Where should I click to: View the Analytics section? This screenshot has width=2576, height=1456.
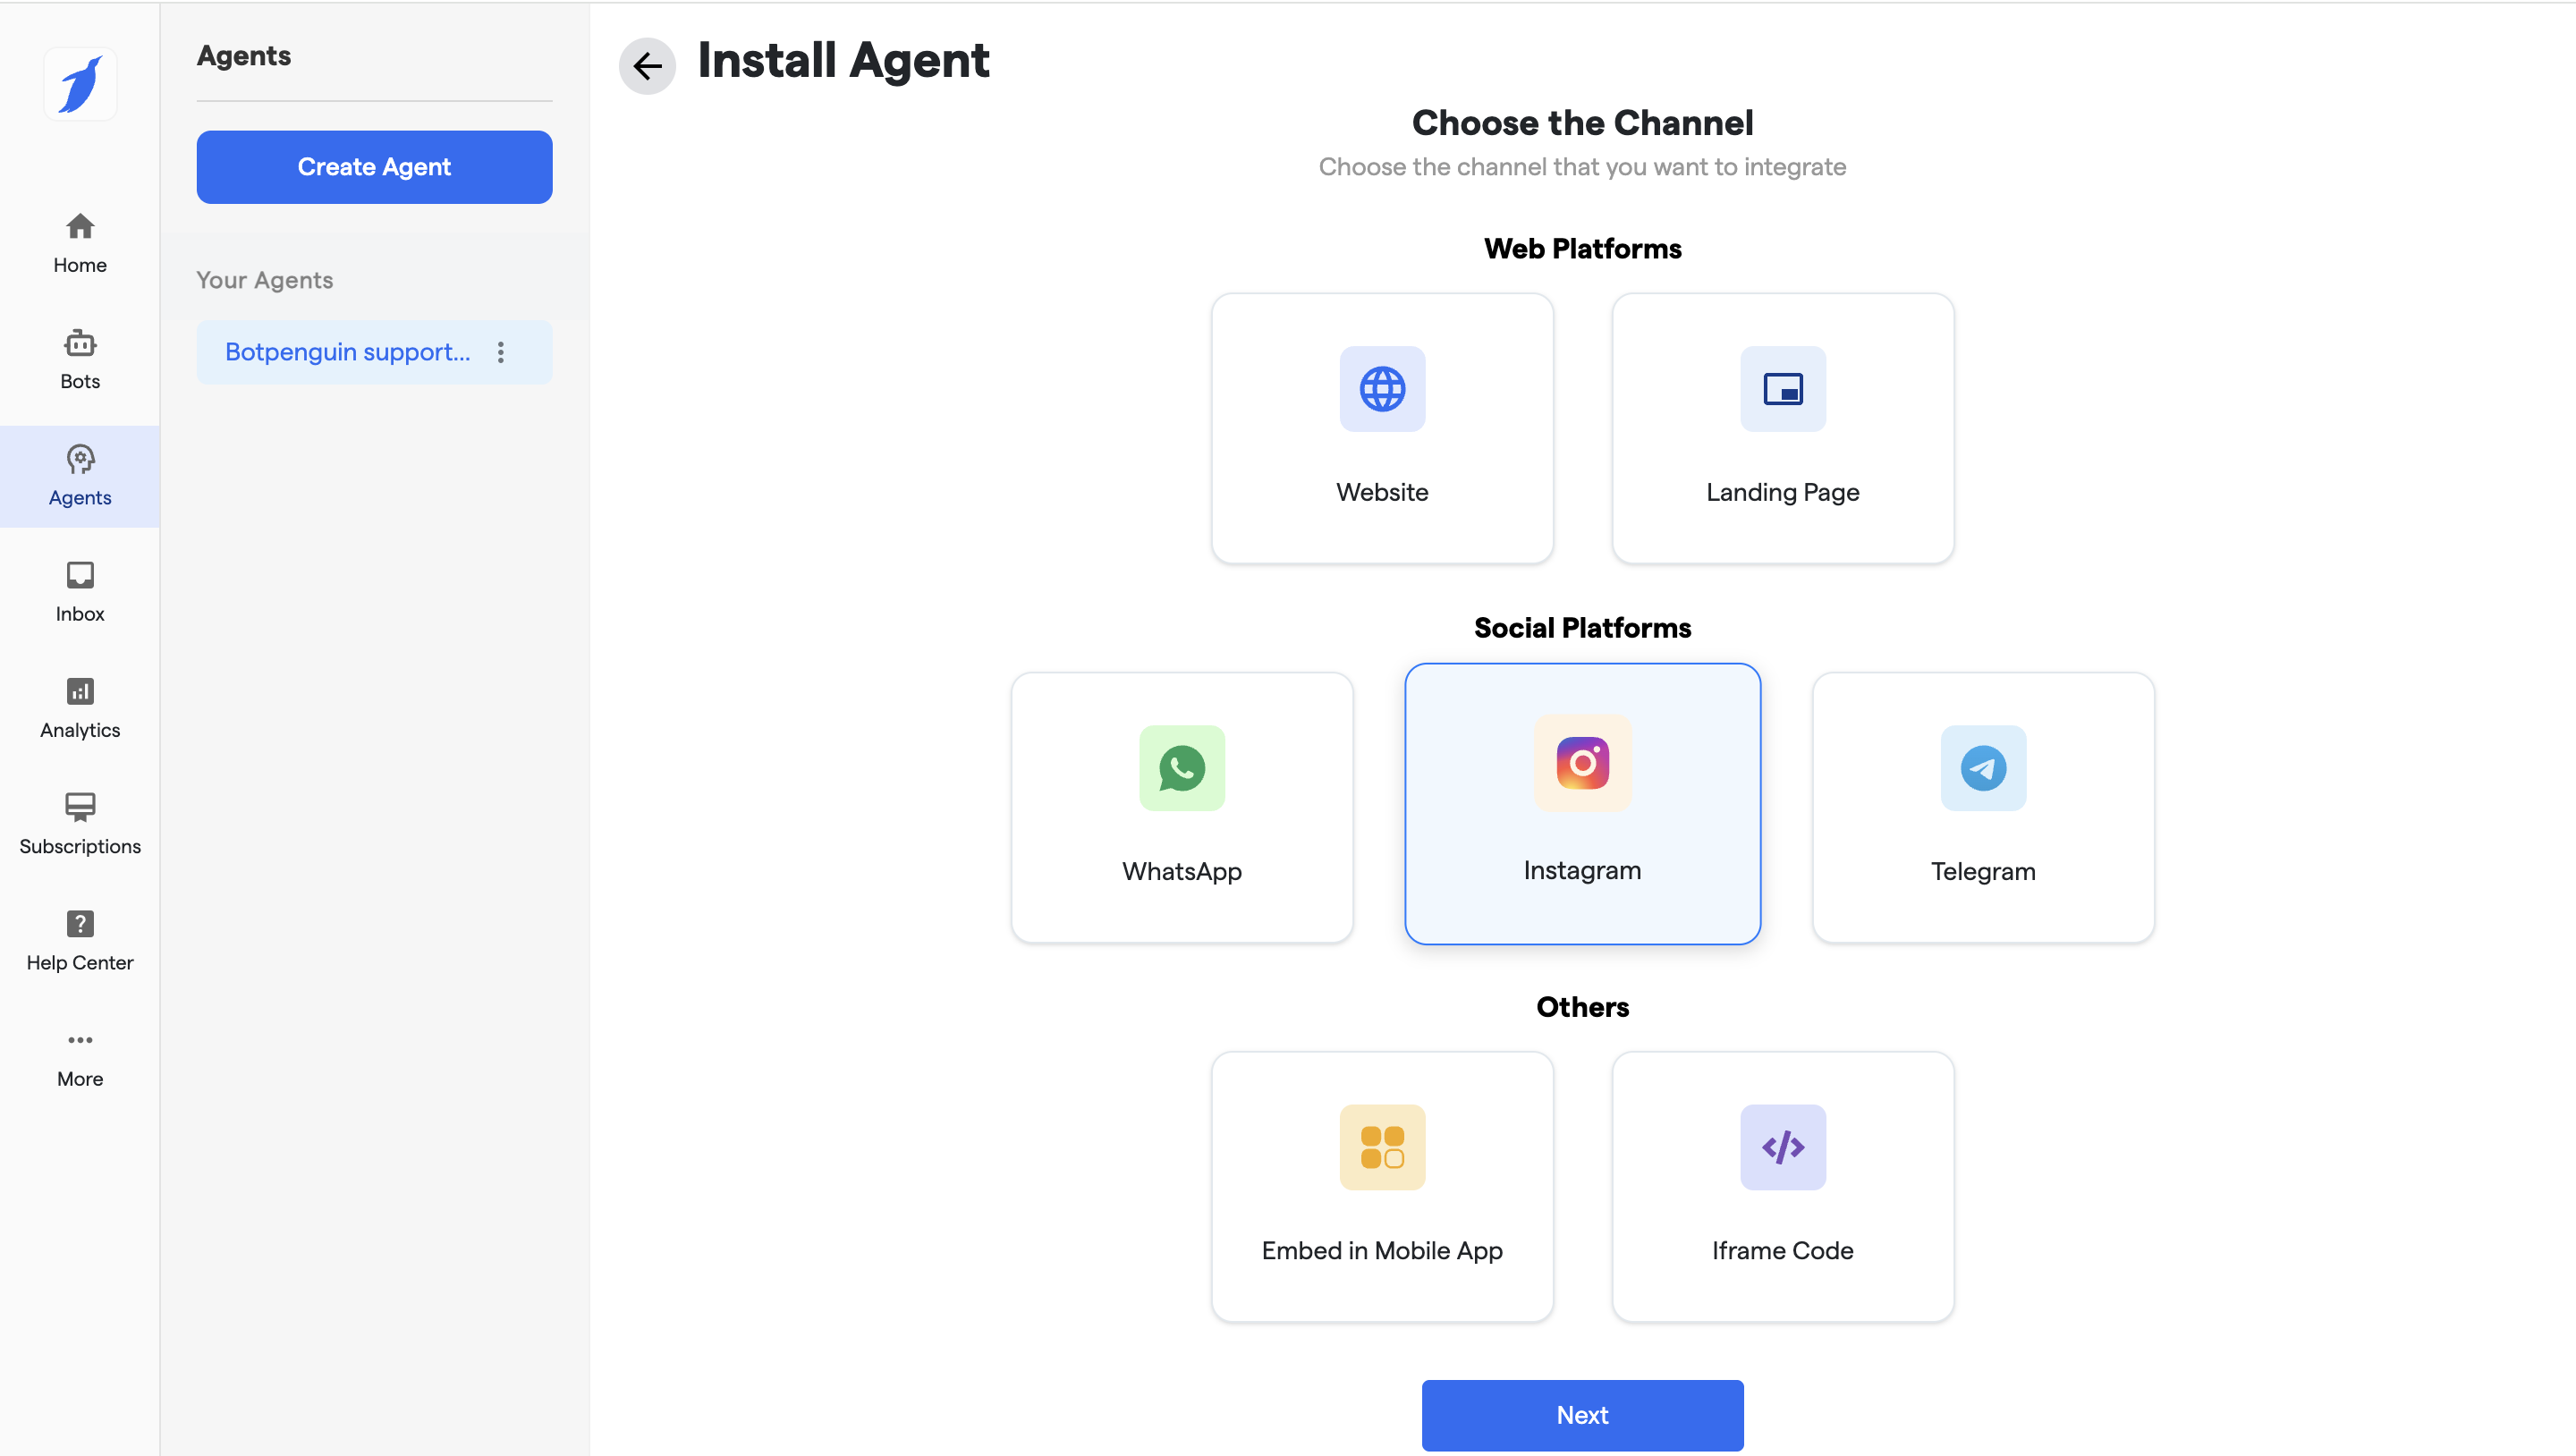coord(80,707)
